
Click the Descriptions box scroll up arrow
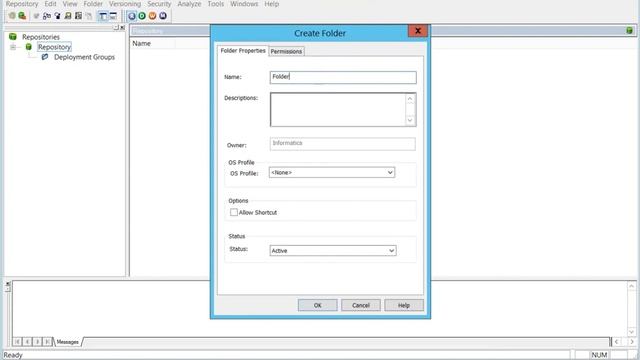click(x=410, y=99)
